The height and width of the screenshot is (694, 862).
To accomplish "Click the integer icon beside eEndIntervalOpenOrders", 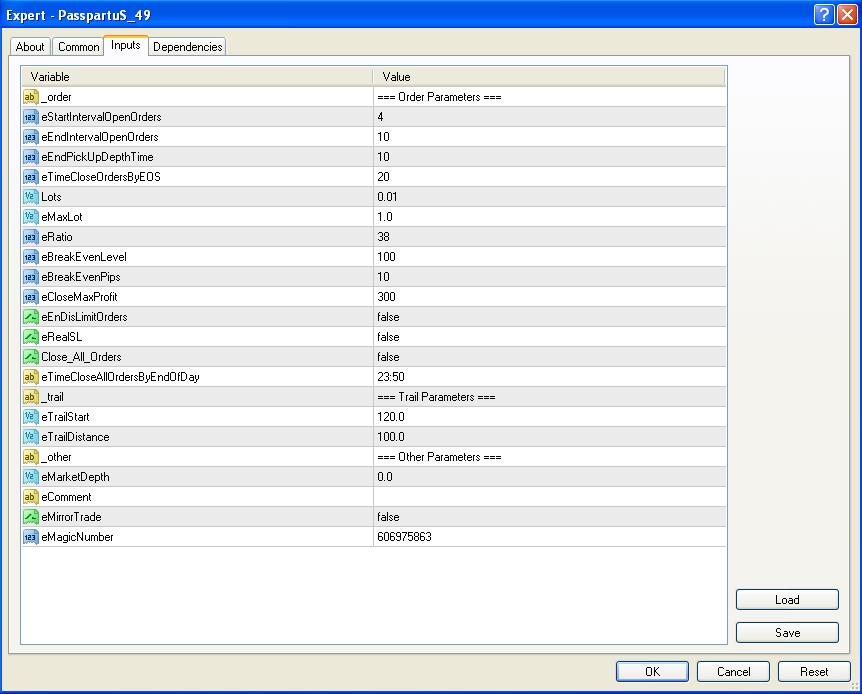I will click(30, 137).
